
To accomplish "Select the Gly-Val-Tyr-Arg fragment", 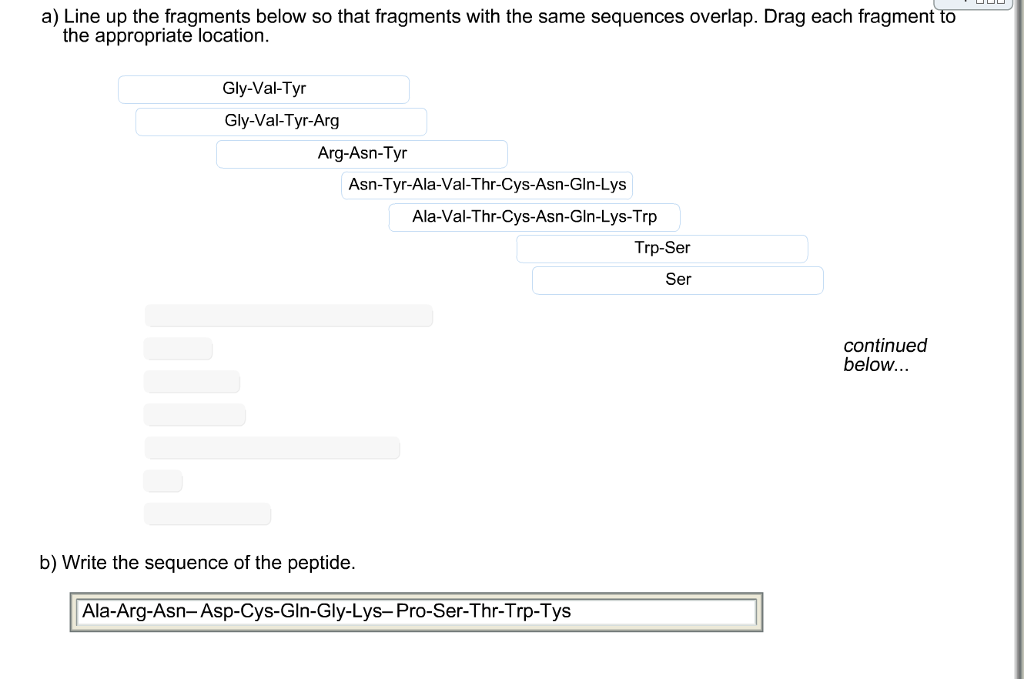I will tap(281, 121).
